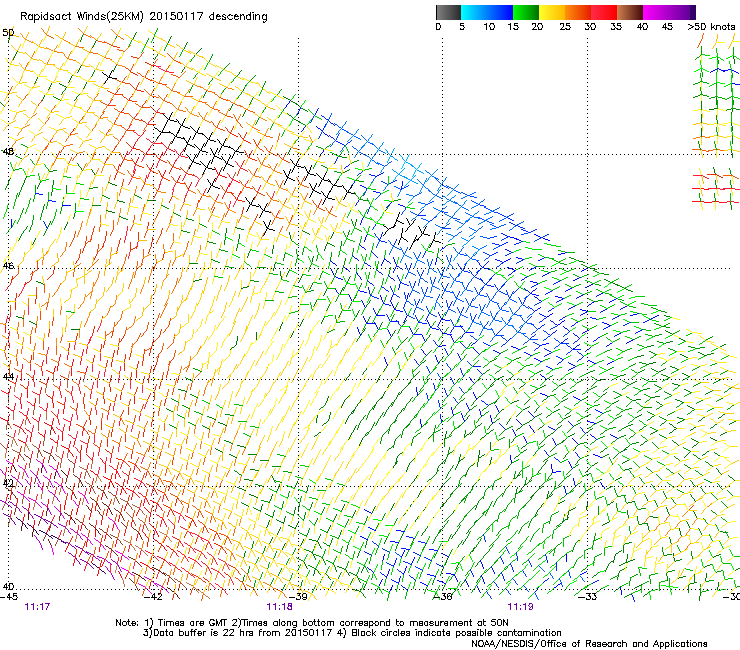Click longitude label '-39' on the bottom axis
Screen dimensions: 740x650
point(298,597)
